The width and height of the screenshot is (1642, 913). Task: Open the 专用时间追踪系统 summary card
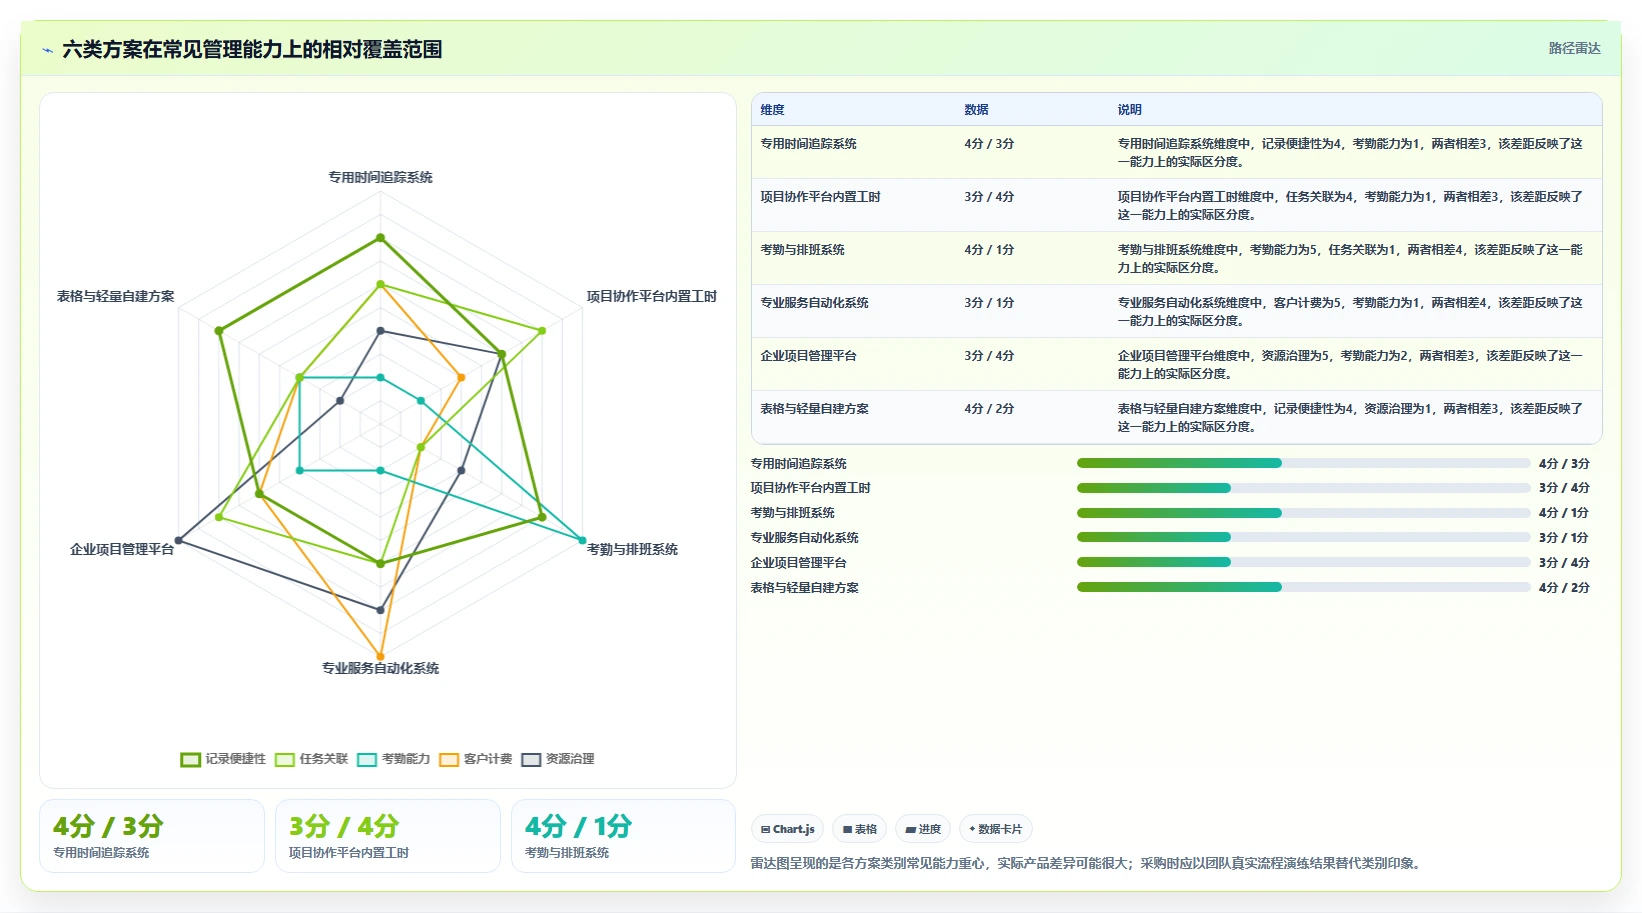coord(152,836)
